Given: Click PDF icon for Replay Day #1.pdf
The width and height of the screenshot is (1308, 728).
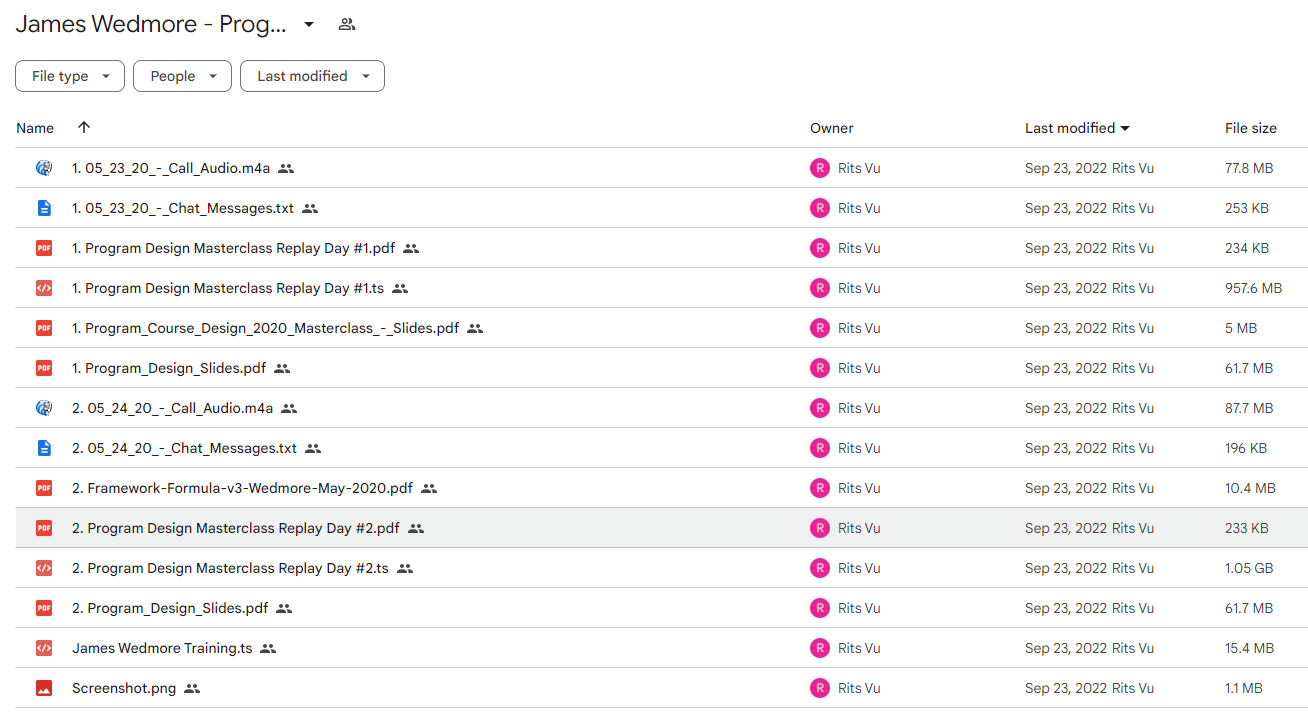Looking at the screenshot, I should 44,248.
